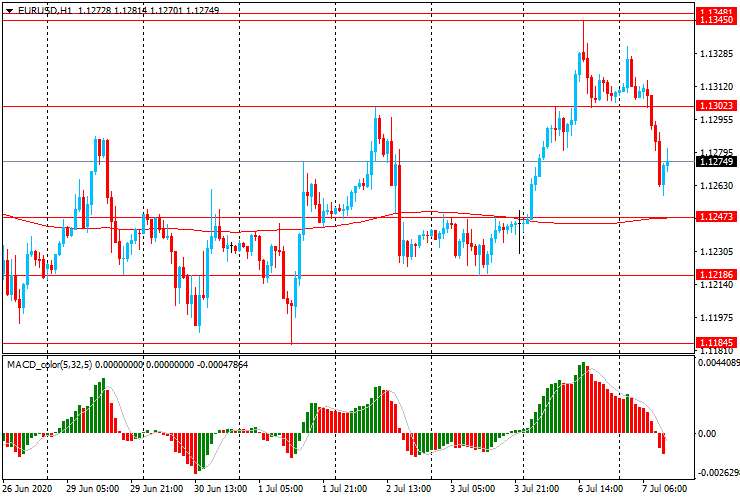Click the 1.13120 price scale value
This screenshot has height=500, width=740.
716,86
